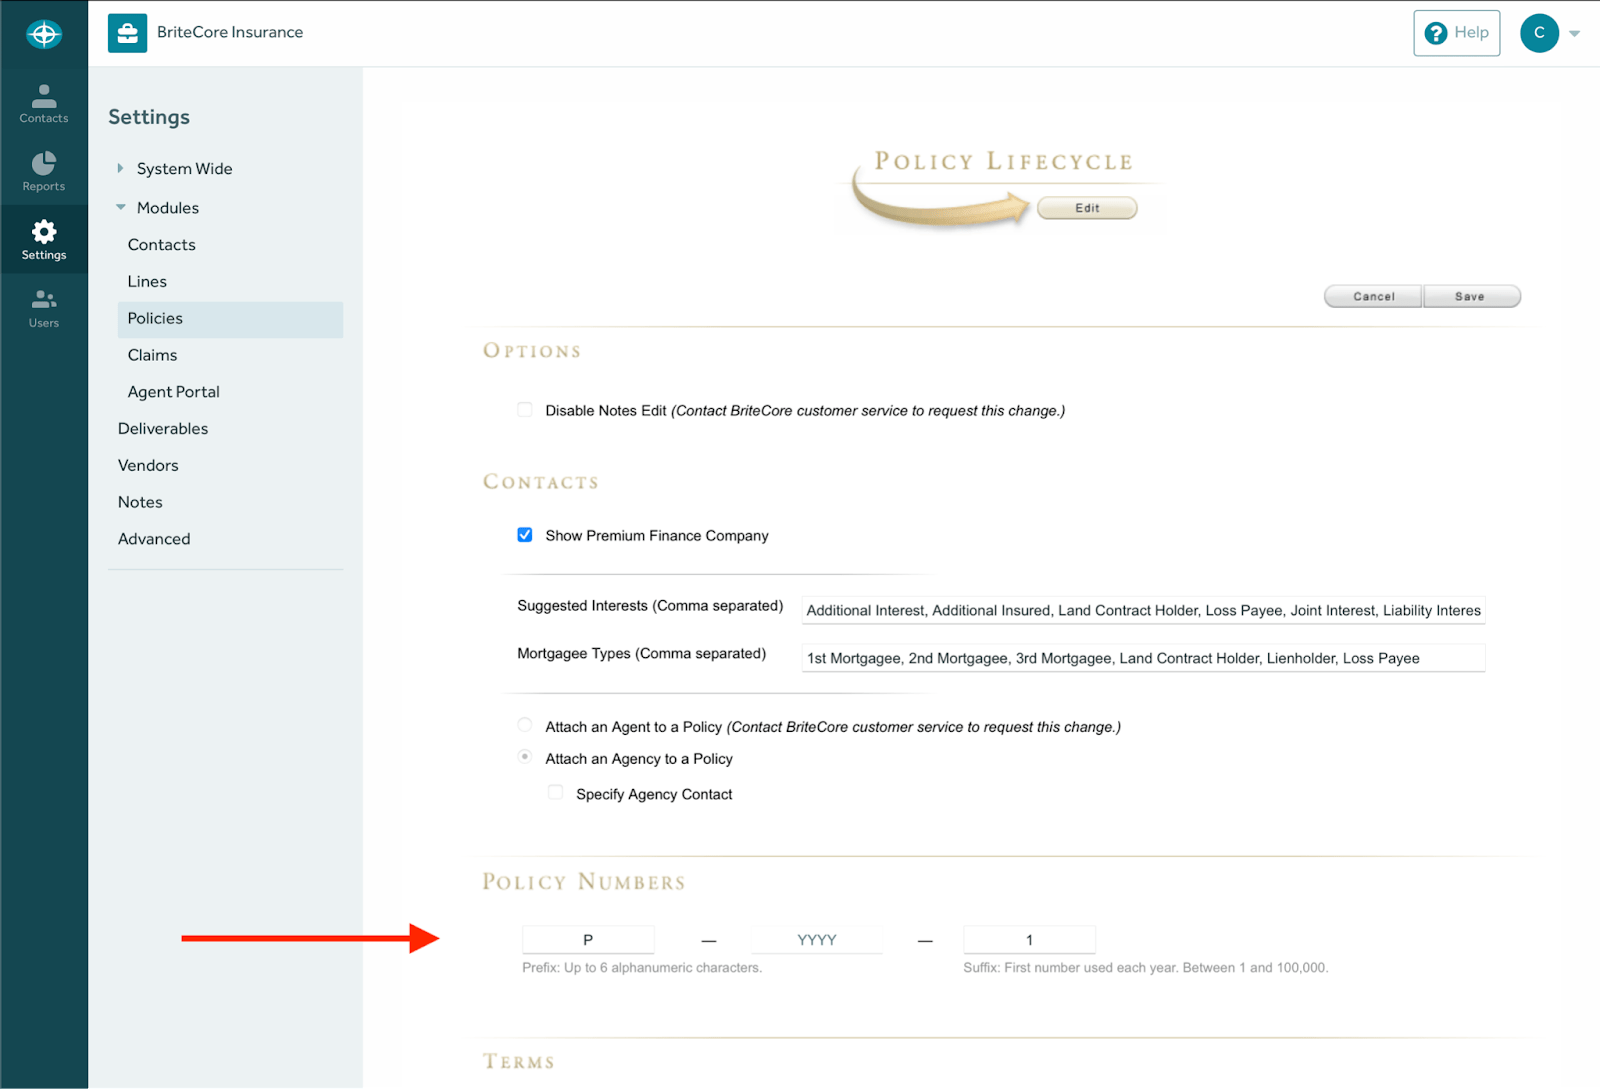1600x1089 pixels.
Task: Click the Policy Numbers section heading
Action: pos(584,882)
